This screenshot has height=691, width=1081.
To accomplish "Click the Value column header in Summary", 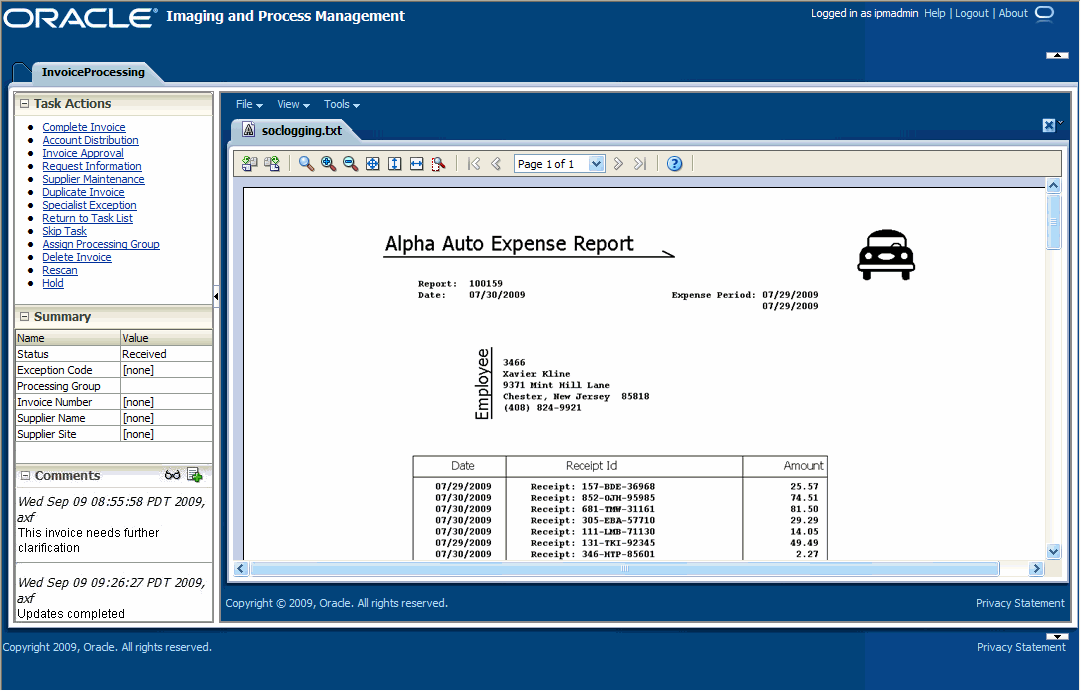I will [166, 338].
